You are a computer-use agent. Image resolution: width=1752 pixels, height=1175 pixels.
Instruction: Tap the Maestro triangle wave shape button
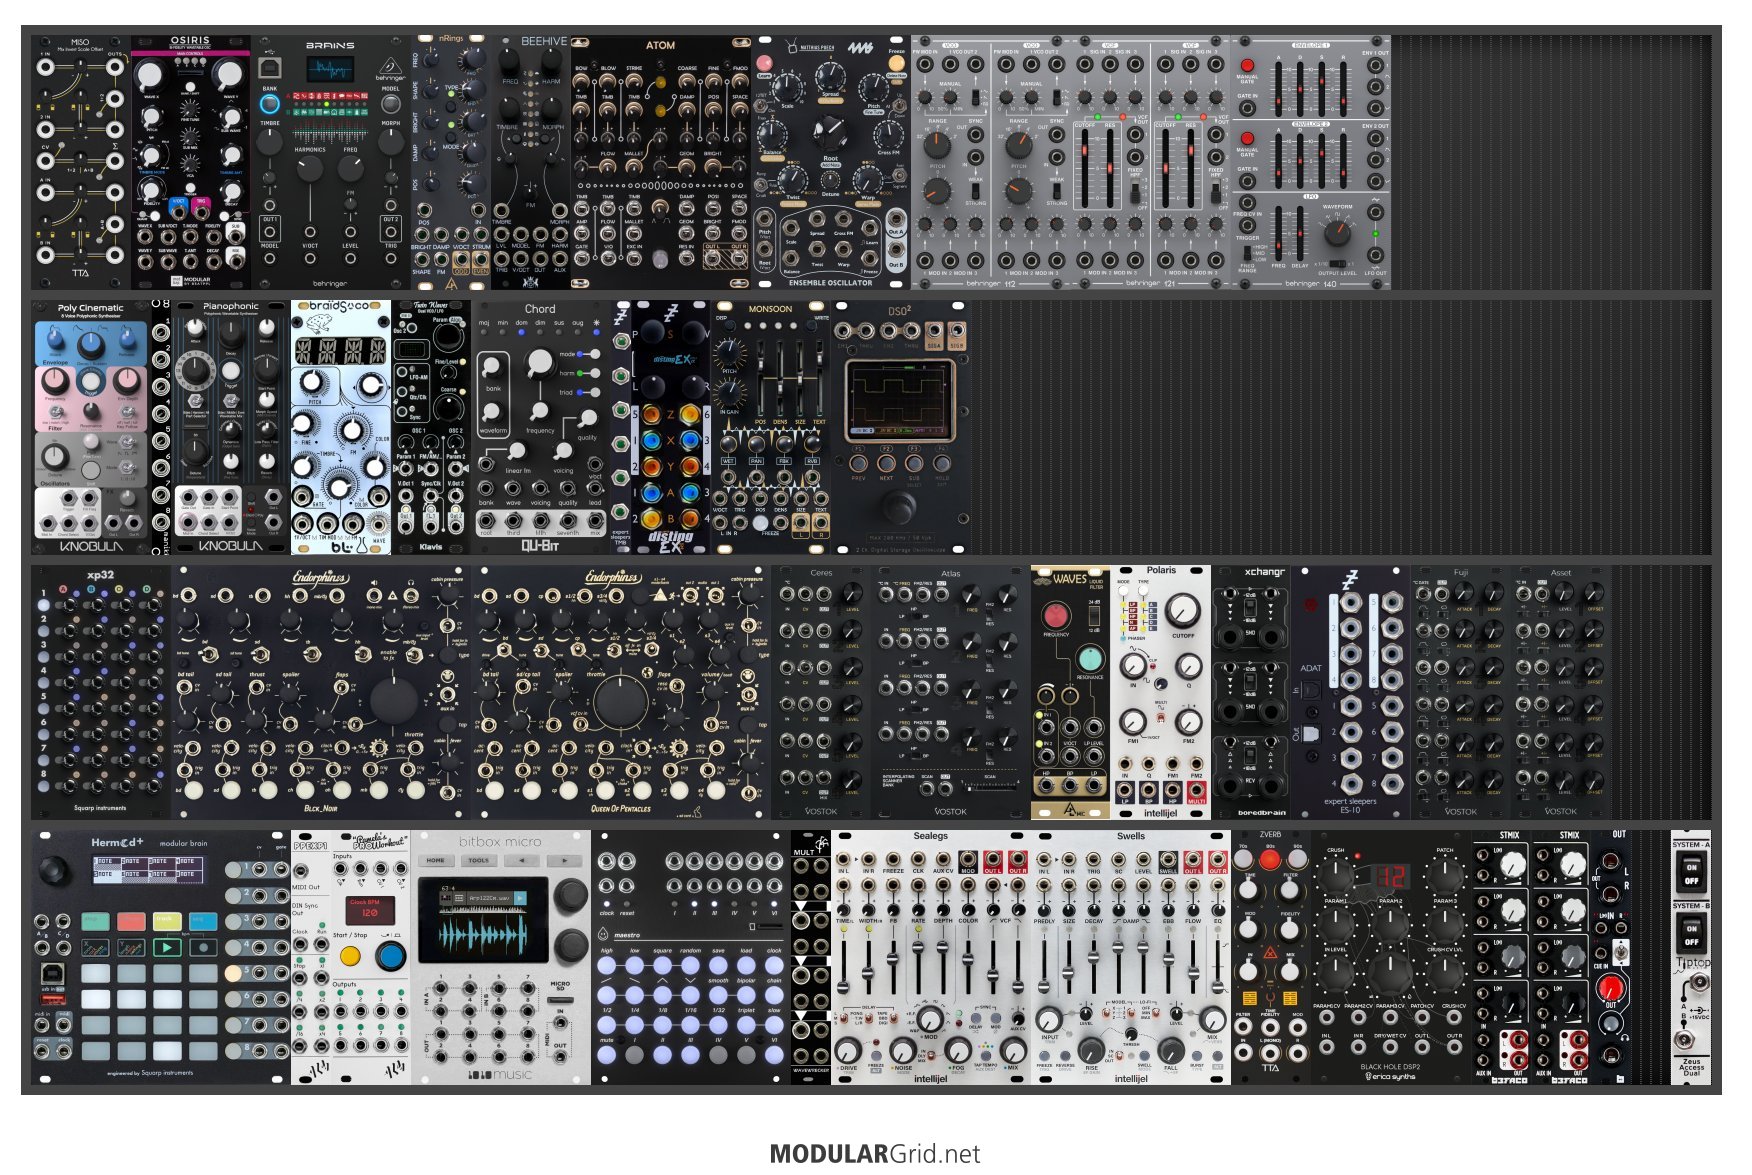click(x=663, y=995)
